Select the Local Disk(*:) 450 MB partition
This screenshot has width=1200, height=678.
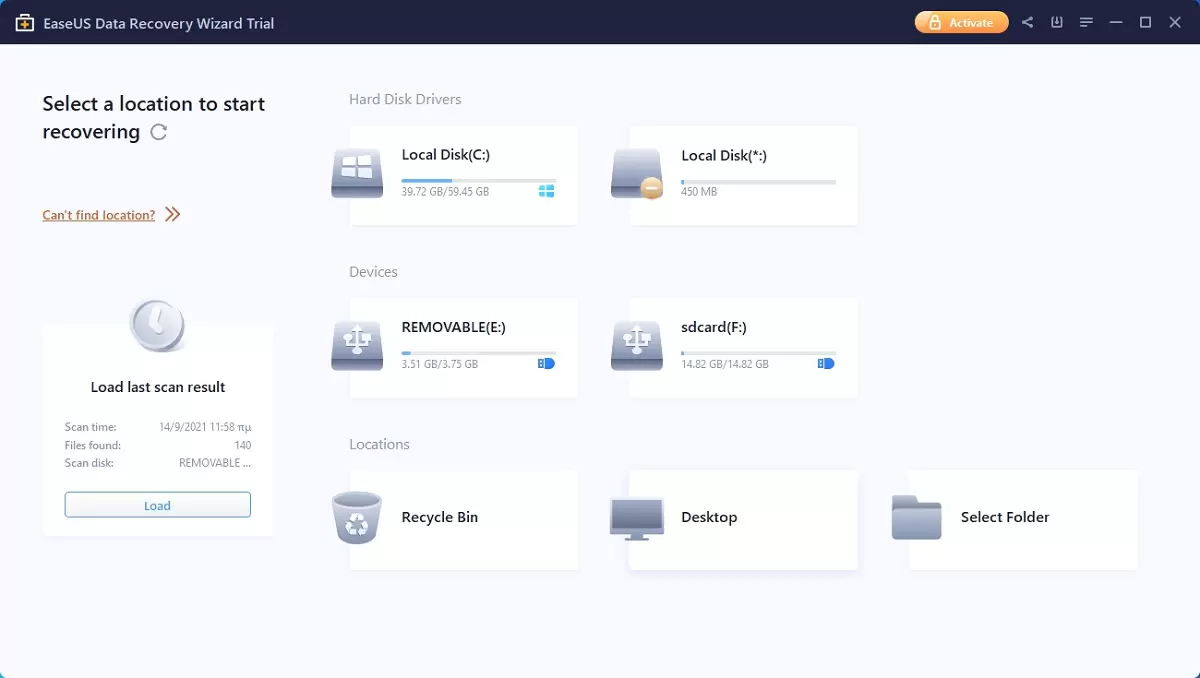pyautogui.click(x=743, y=175)
